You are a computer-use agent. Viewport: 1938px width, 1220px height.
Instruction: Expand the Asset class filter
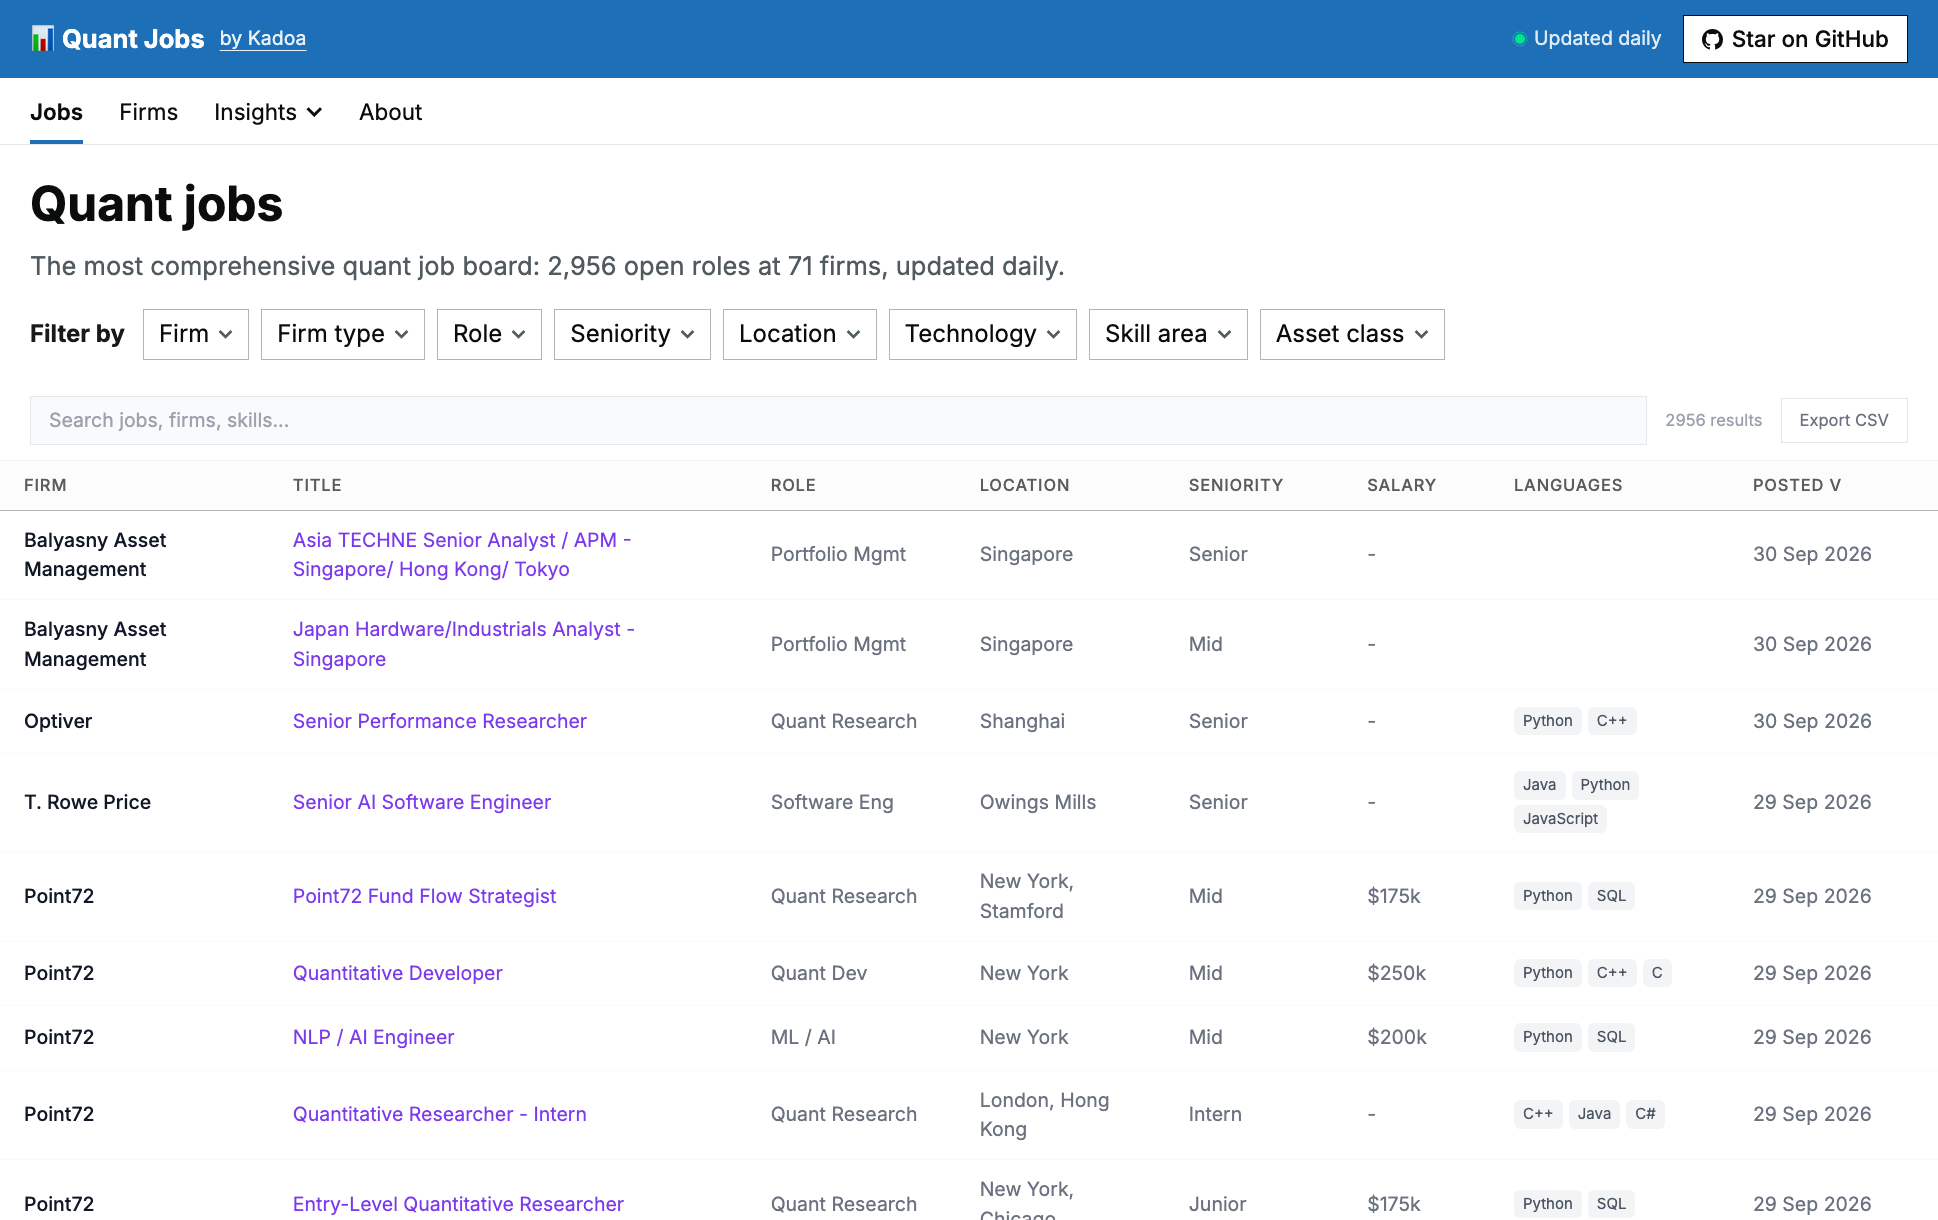(x=1352, y=334)
